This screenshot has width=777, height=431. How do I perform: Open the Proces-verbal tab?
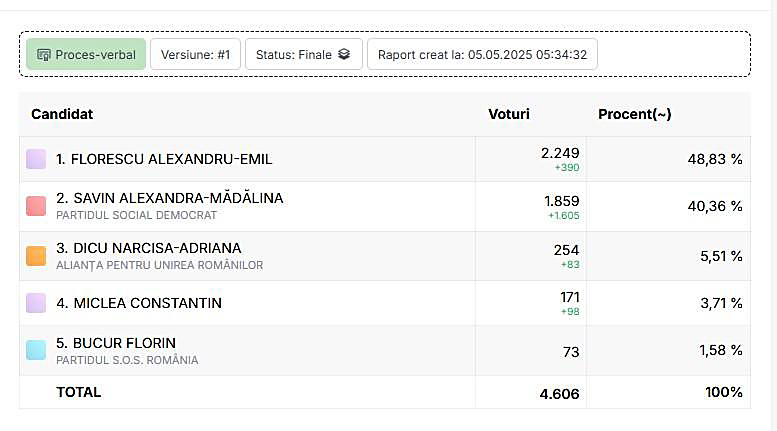coord(86,54)
